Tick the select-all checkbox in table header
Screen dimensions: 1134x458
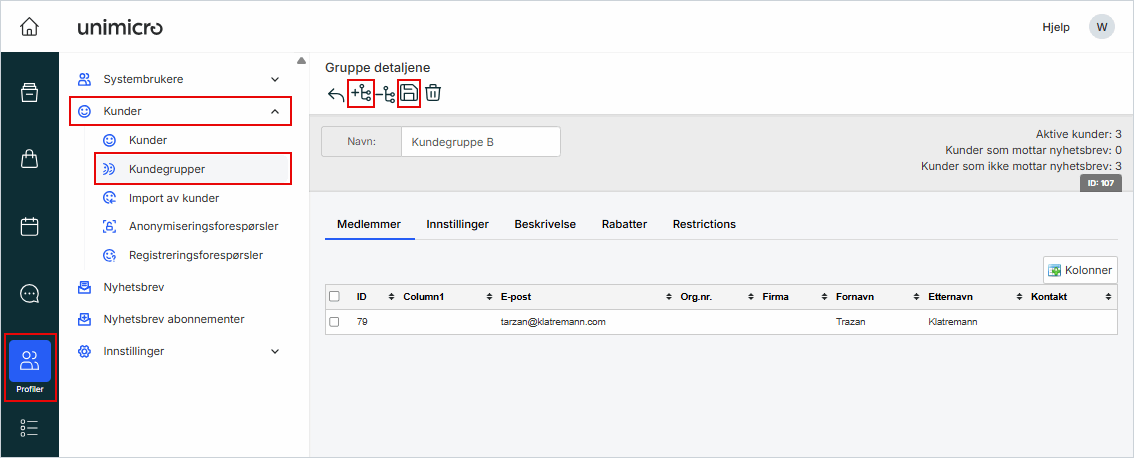(x=334, y=297)
